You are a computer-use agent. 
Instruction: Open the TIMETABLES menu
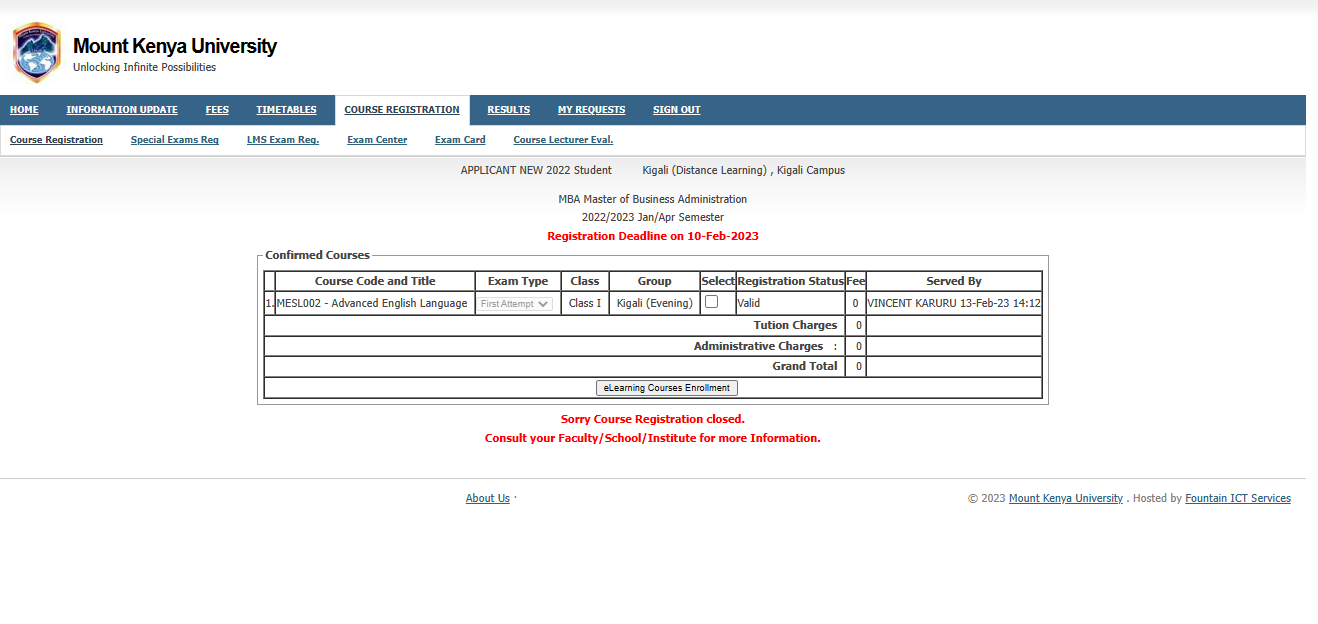coord(286,110)
